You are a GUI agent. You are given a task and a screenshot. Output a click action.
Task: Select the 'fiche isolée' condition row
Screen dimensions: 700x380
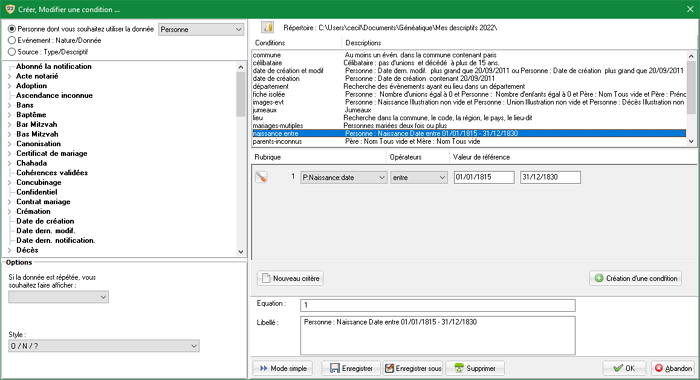[469, 94]
